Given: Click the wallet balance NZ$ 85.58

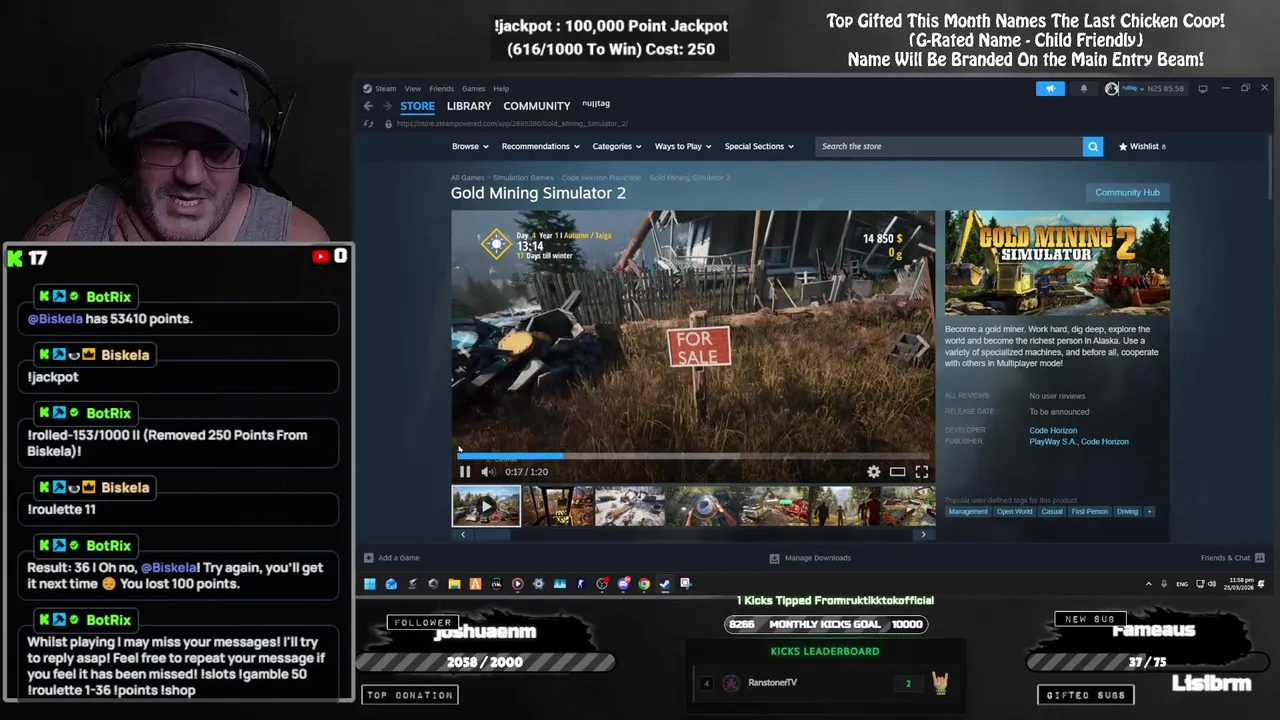Looking at the screenshot, I should click(1165, 88).
